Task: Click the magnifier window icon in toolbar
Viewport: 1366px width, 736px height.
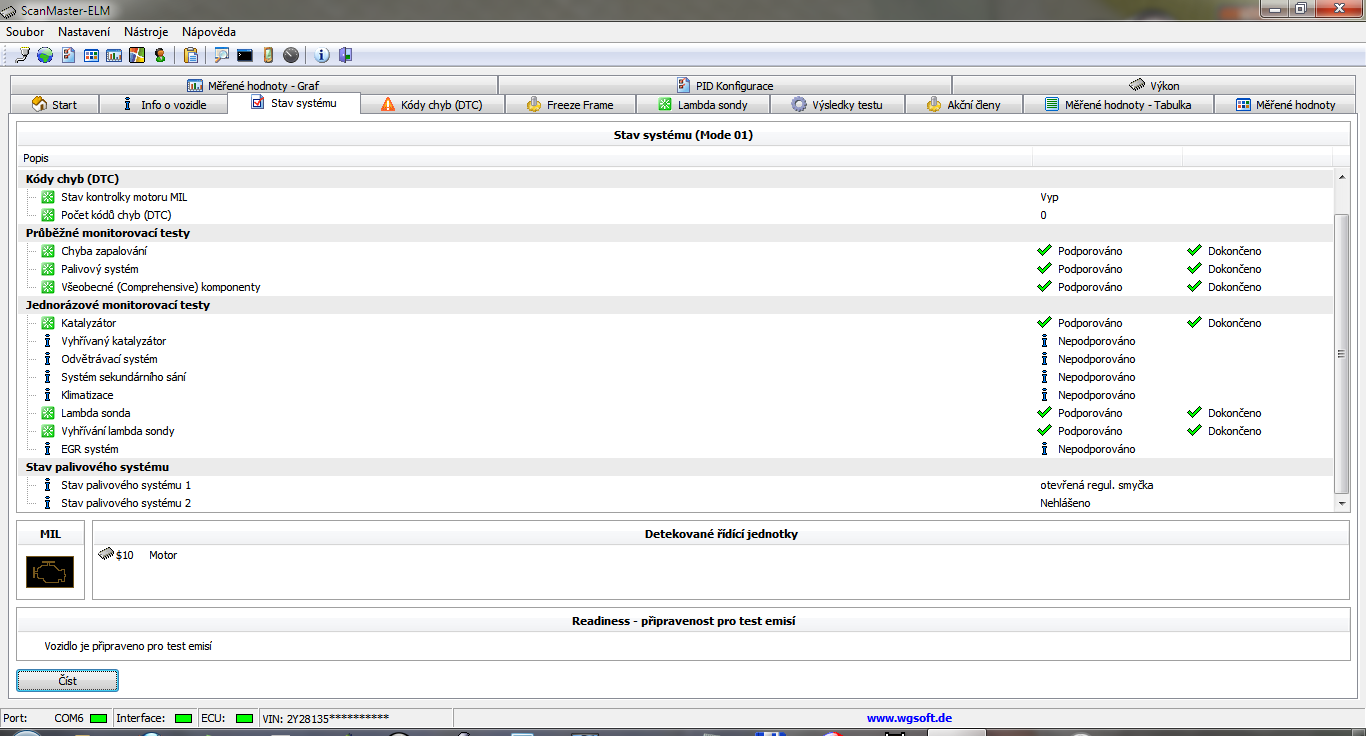Action: (221, 56)
